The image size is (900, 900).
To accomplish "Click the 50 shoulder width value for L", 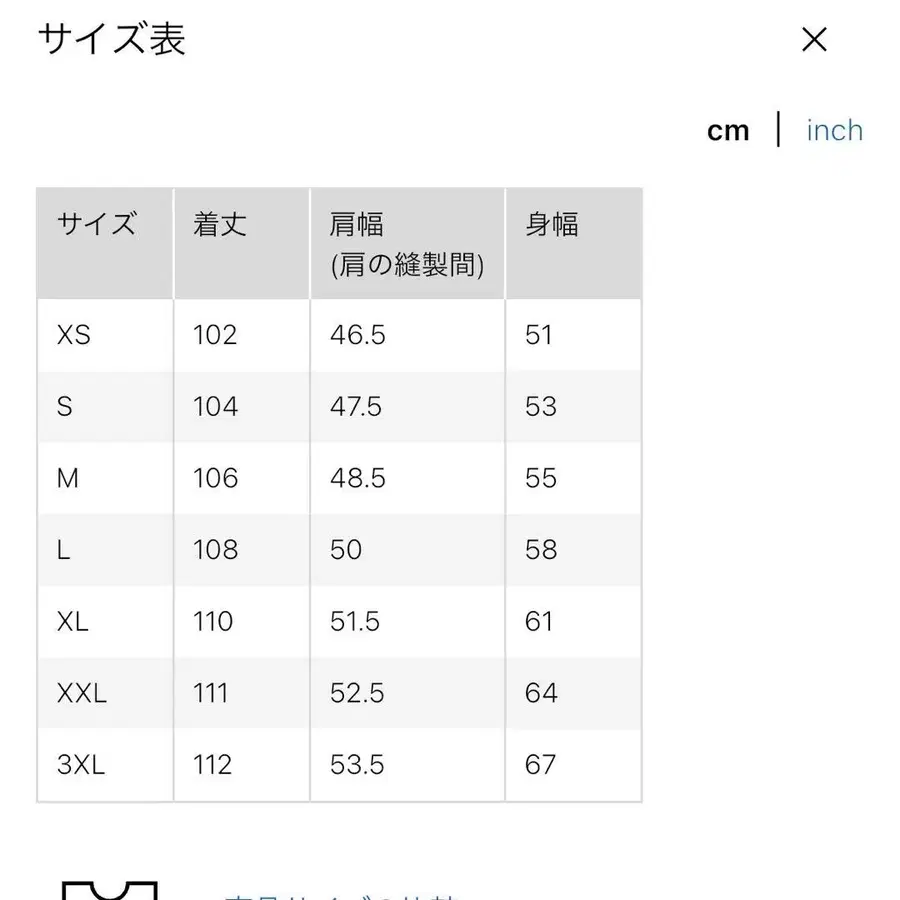I will tap(343, 550).
